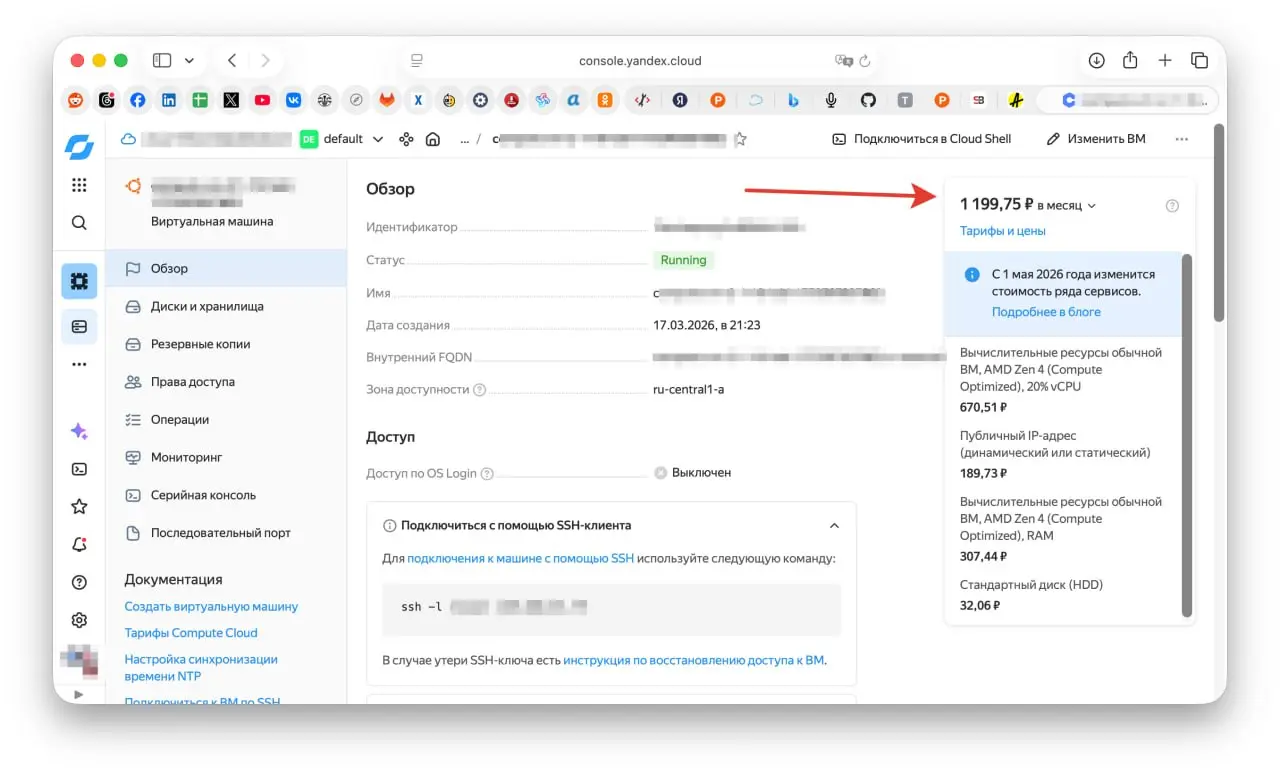Open Cloud Shell terminal icon in rail
This screenshot has height=774, width=1280.
79,469
